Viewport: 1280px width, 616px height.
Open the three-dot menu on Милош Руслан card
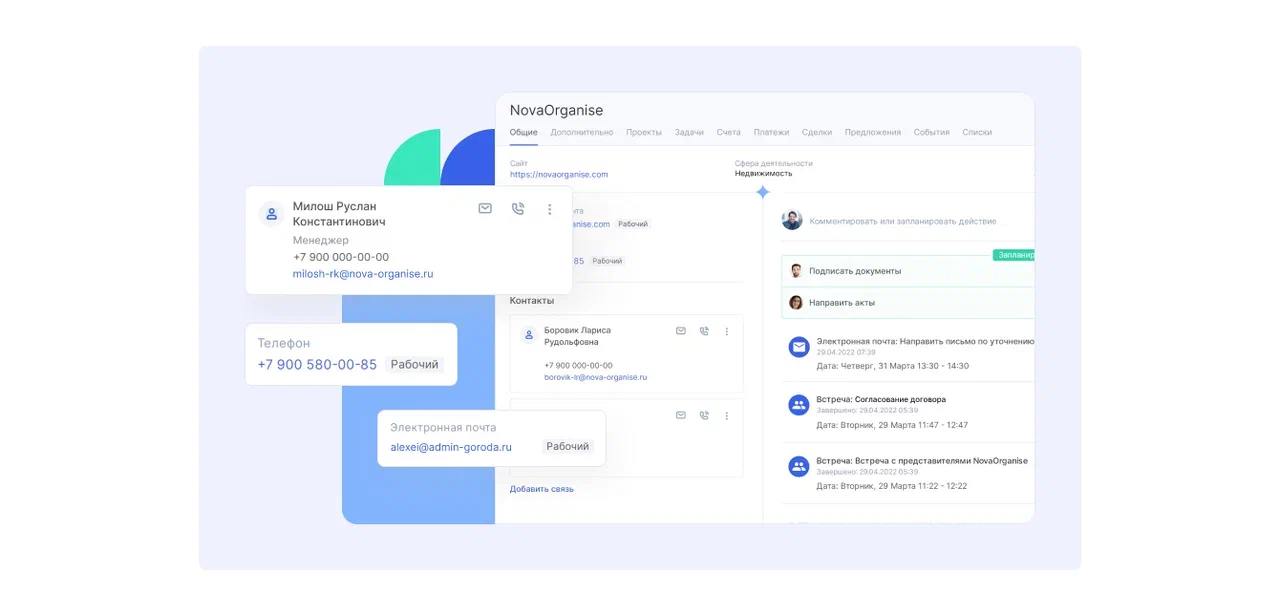(549, 209)
